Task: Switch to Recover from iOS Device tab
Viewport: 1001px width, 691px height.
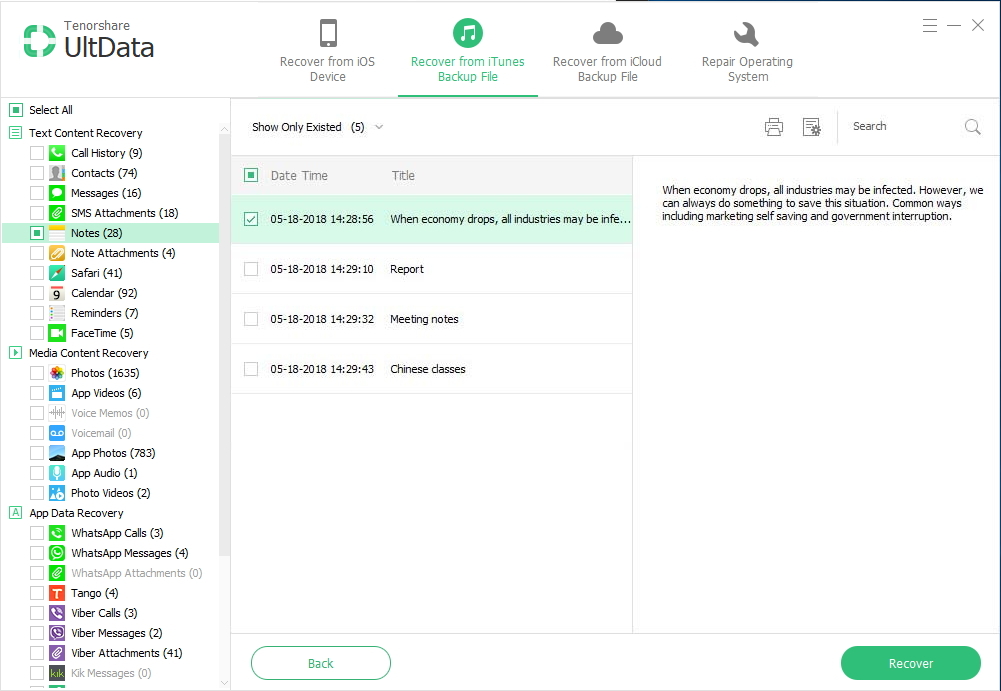Action: click(x=327, y=52)
